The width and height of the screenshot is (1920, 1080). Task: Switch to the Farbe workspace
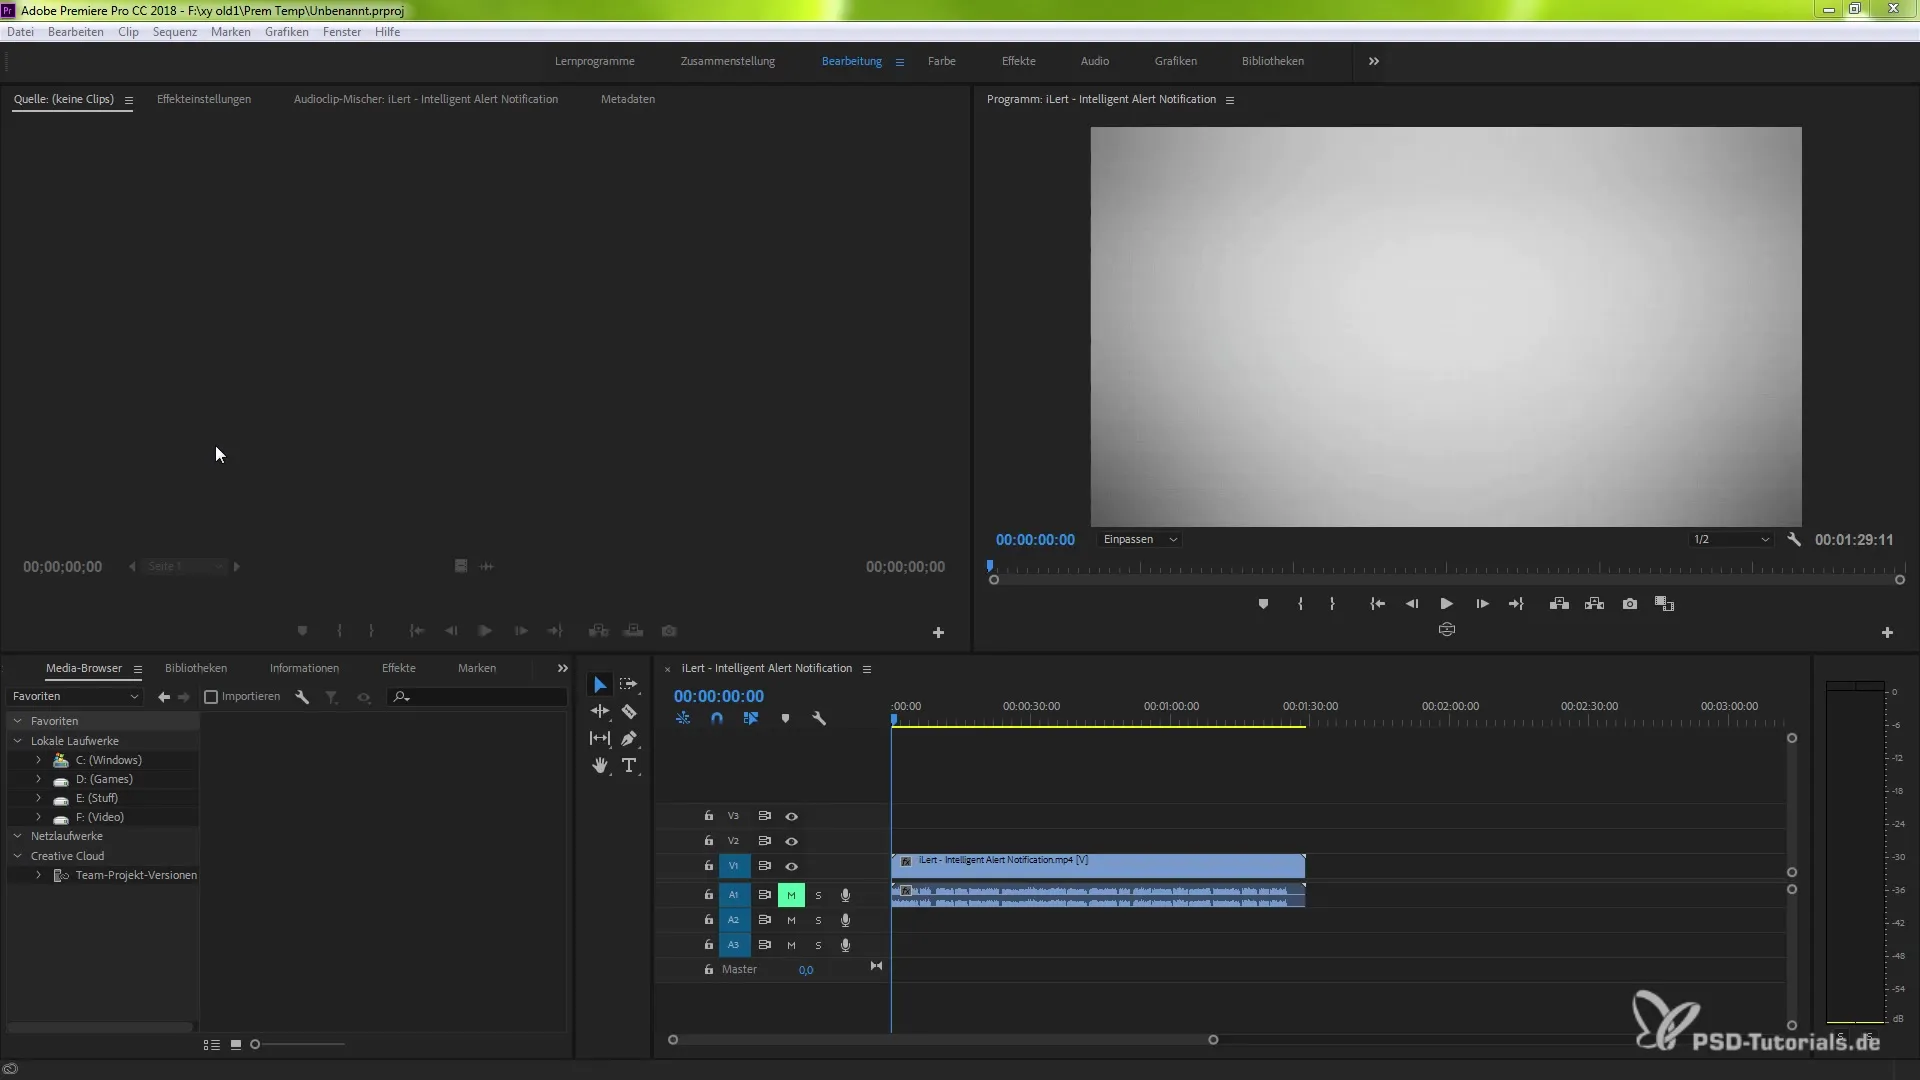pyautogui.click(x=941, y=62)
